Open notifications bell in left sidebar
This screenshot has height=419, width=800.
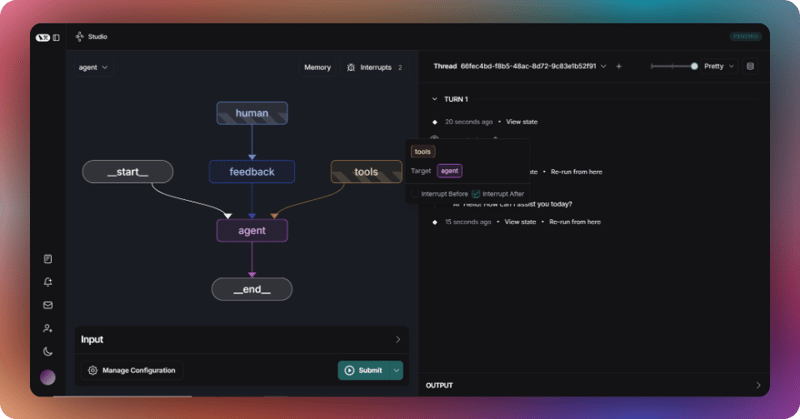48,282
